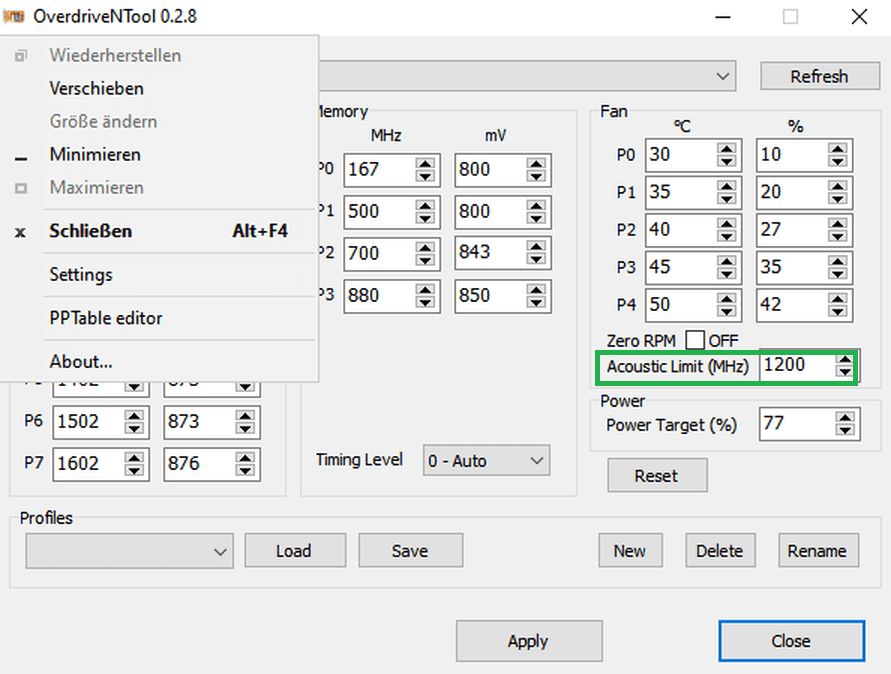The width and height of the screenshot is (891, 674).
Task: Increase Memory P2 mV with up arrow
Action: [536, 246]
